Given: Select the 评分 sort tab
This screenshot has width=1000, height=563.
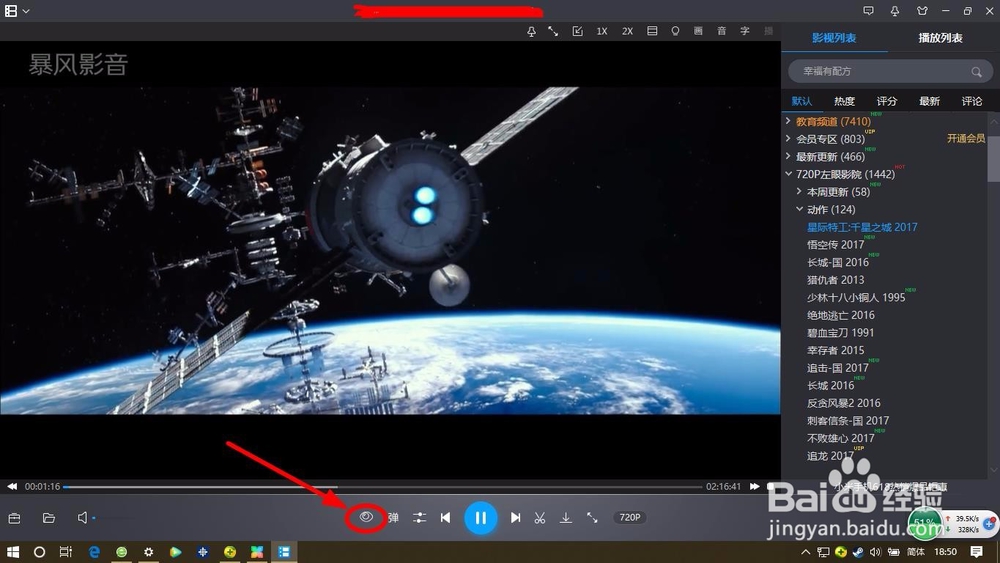Looking at the screenshot, I should tap(886, 101).
